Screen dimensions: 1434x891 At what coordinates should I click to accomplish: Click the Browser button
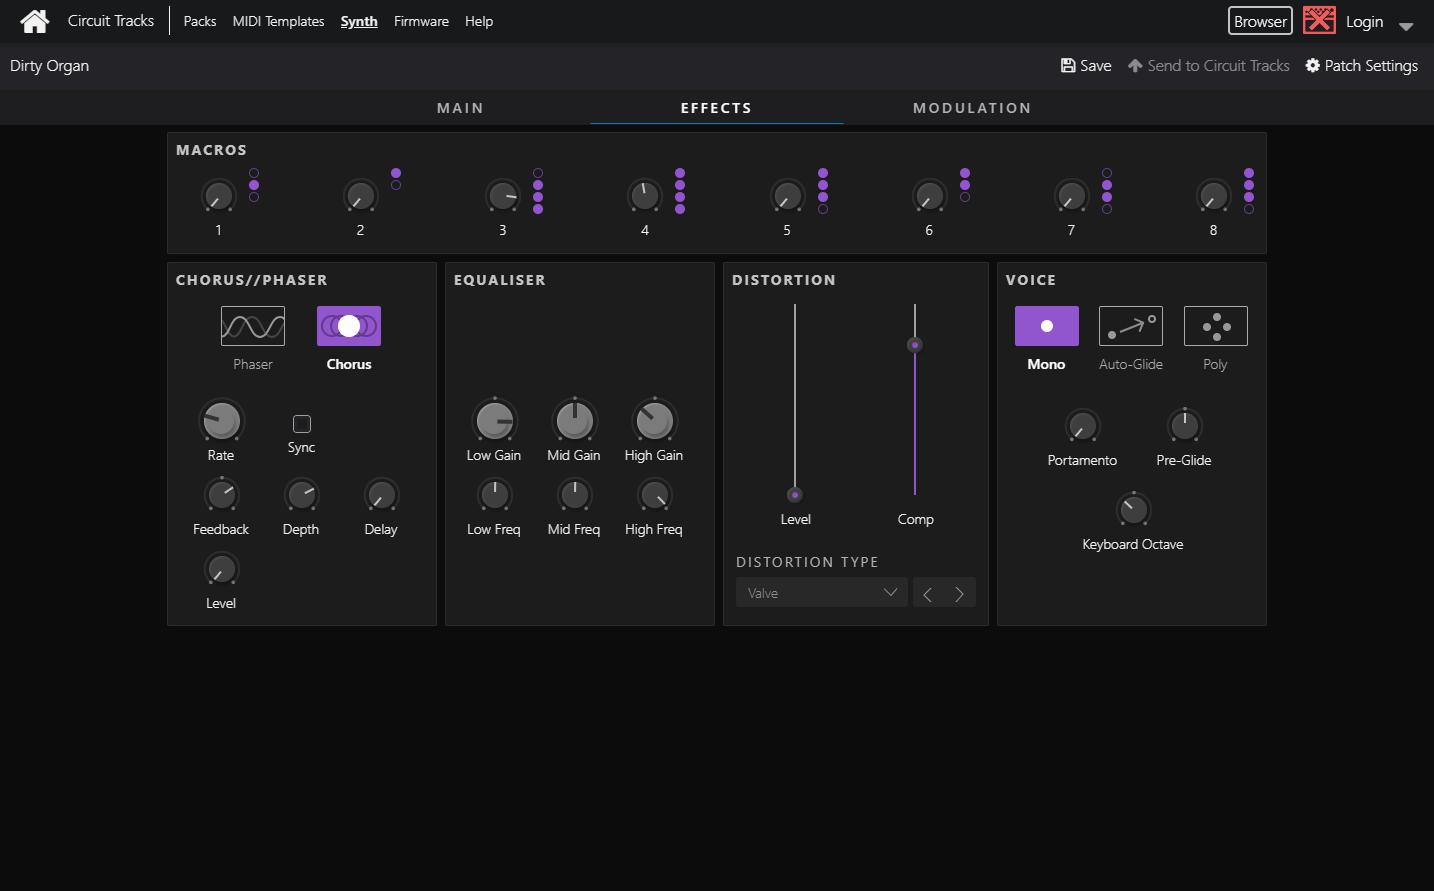click(x=1259, y=20)
